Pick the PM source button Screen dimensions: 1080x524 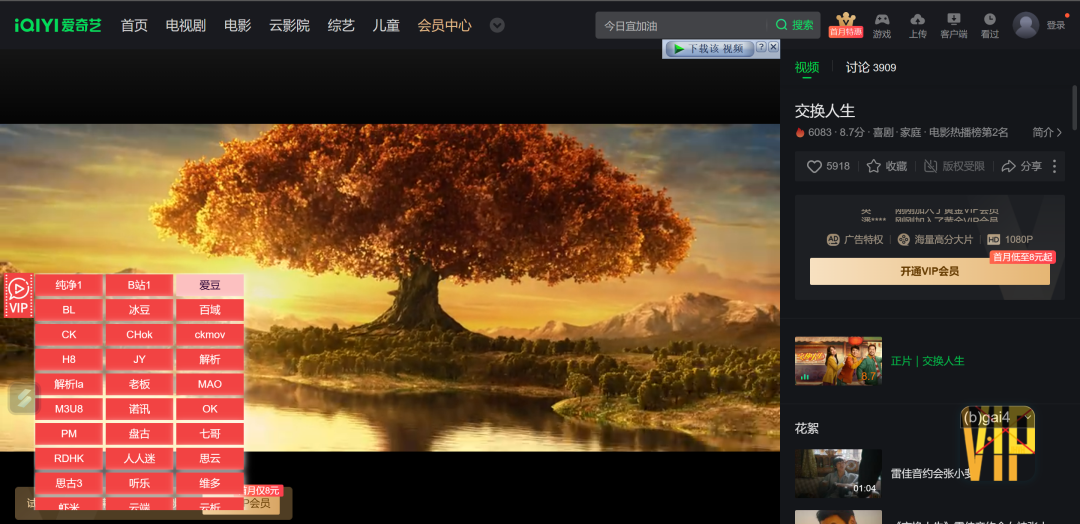(69, 434)
